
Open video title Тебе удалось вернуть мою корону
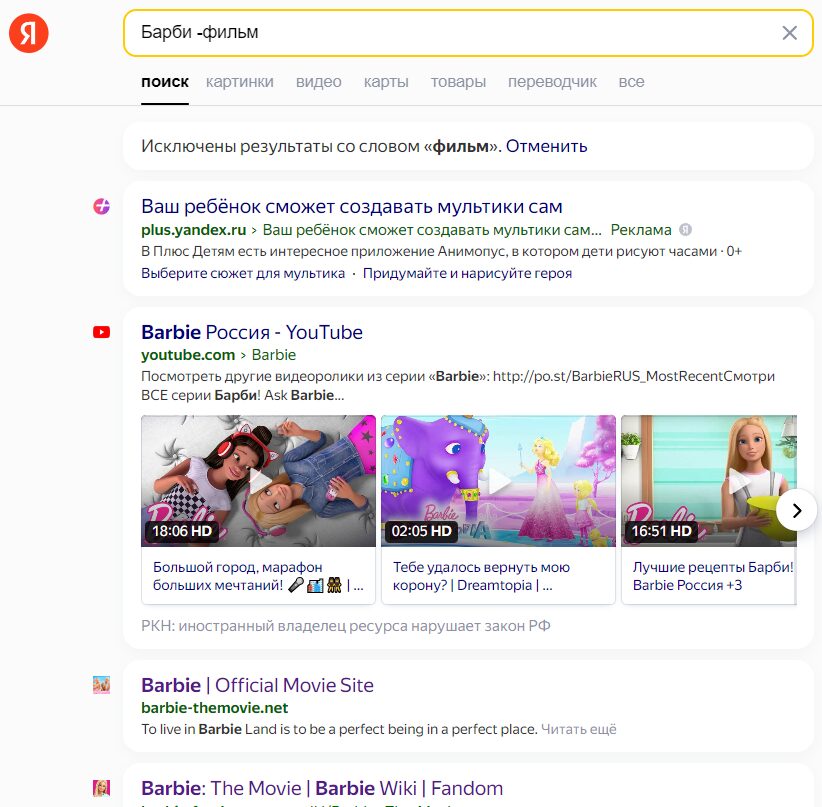(x=481, y=576)
